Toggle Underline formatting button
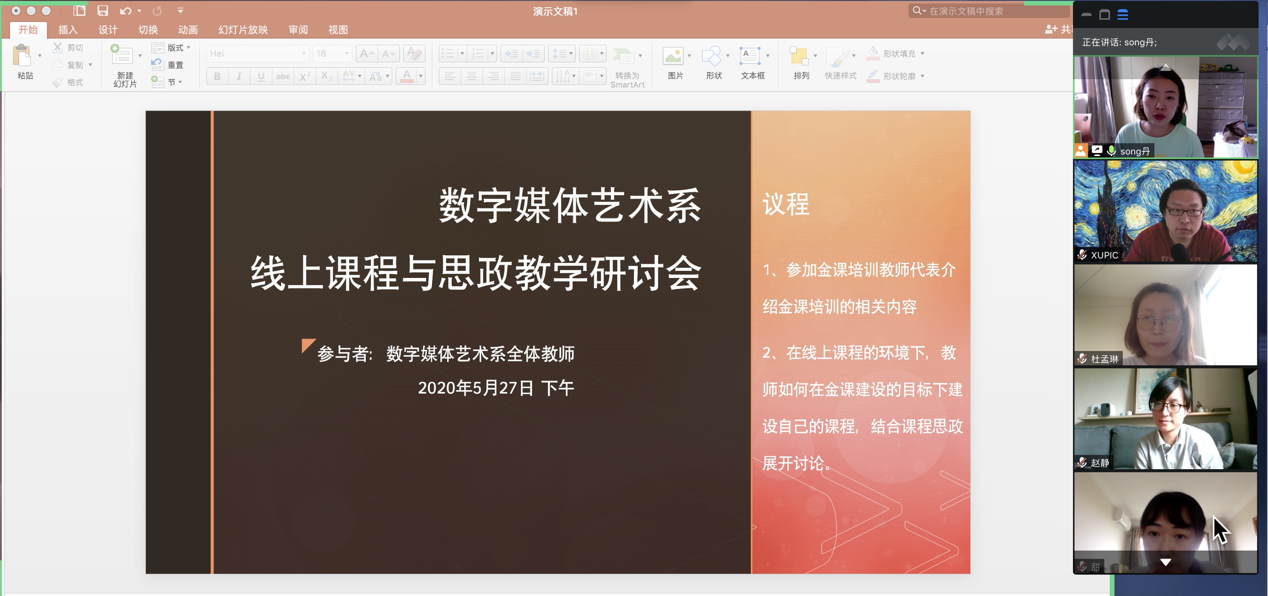1268x596 pixels. click(x=261, y=77)
